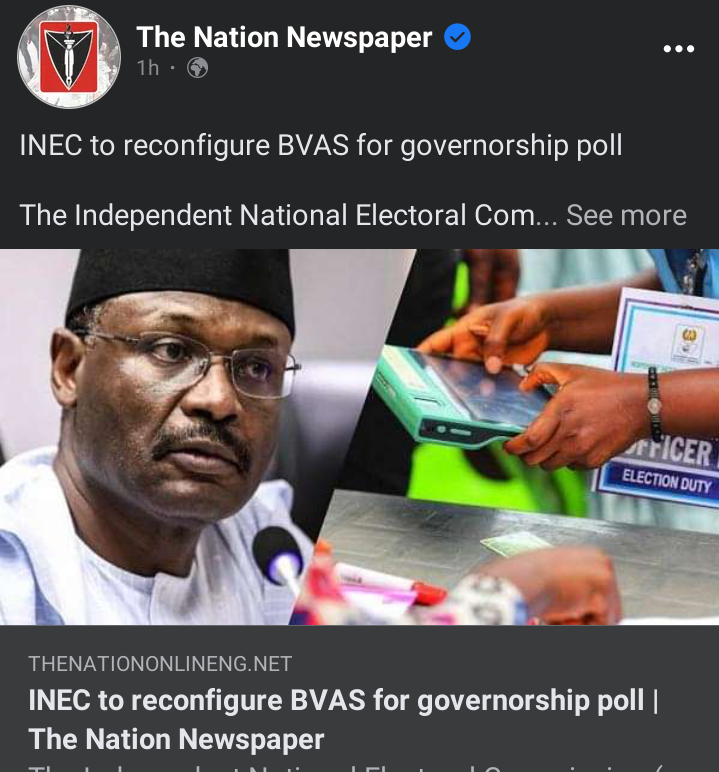Click the "INEC to reconfigure BVAS" post caption
Viewport: 719px width, 772px height.
tap(321, 146)
